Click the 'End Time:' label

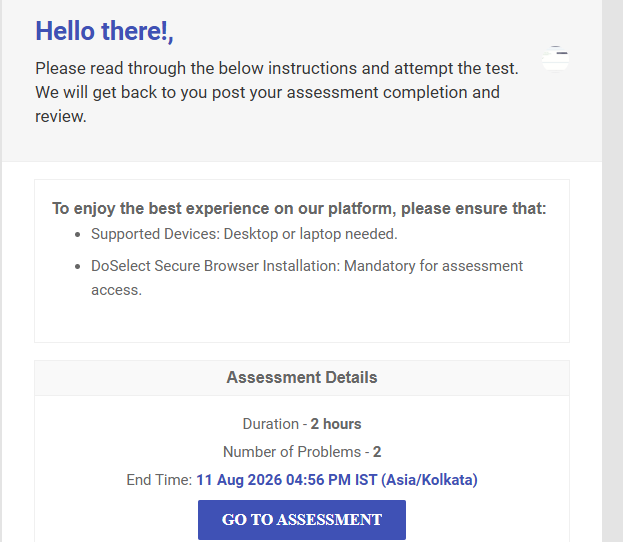159,480
